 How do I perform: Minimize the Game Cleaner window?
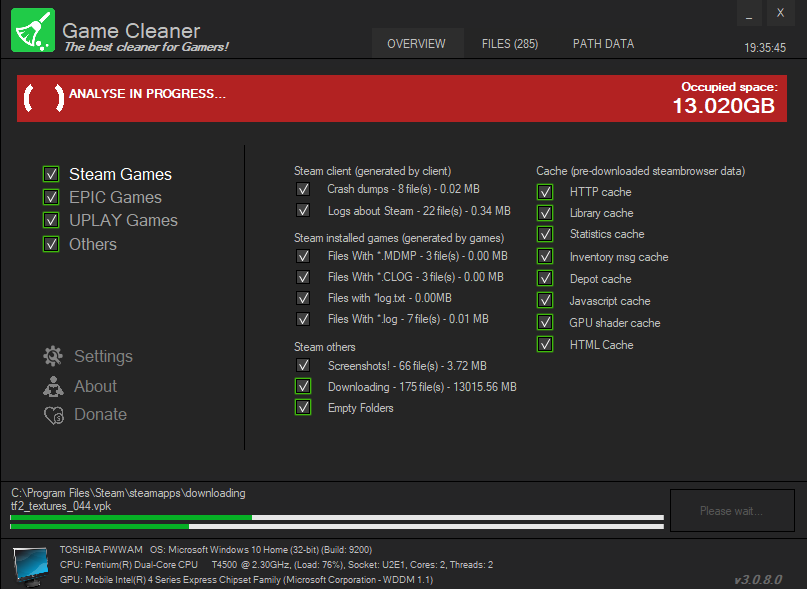(x=749, y=13)
